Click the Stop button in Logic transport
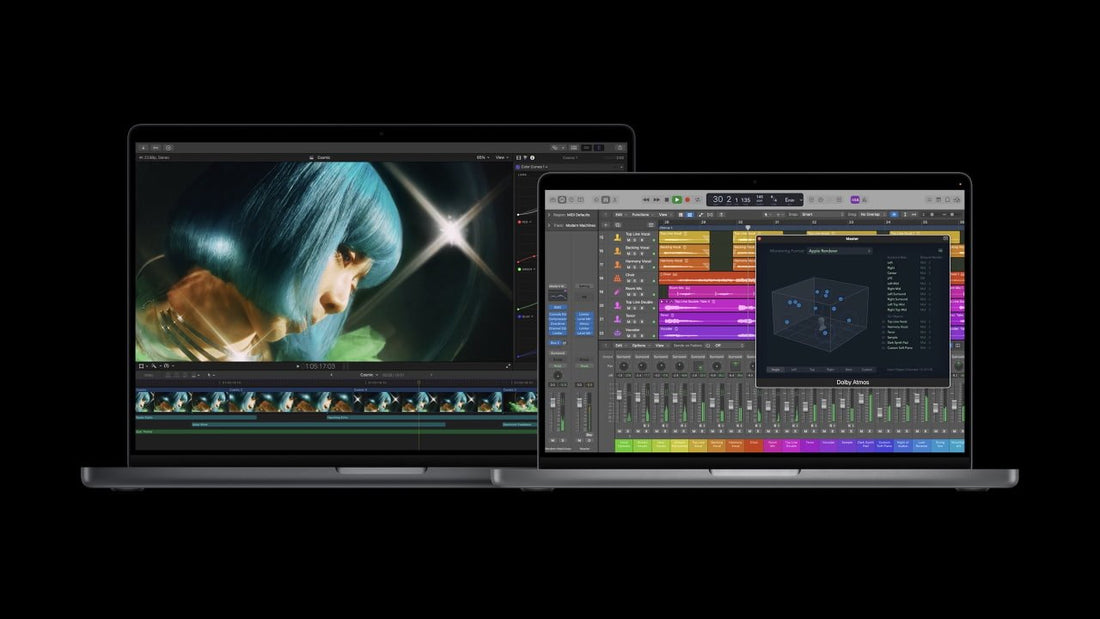 tap(666, 199)
